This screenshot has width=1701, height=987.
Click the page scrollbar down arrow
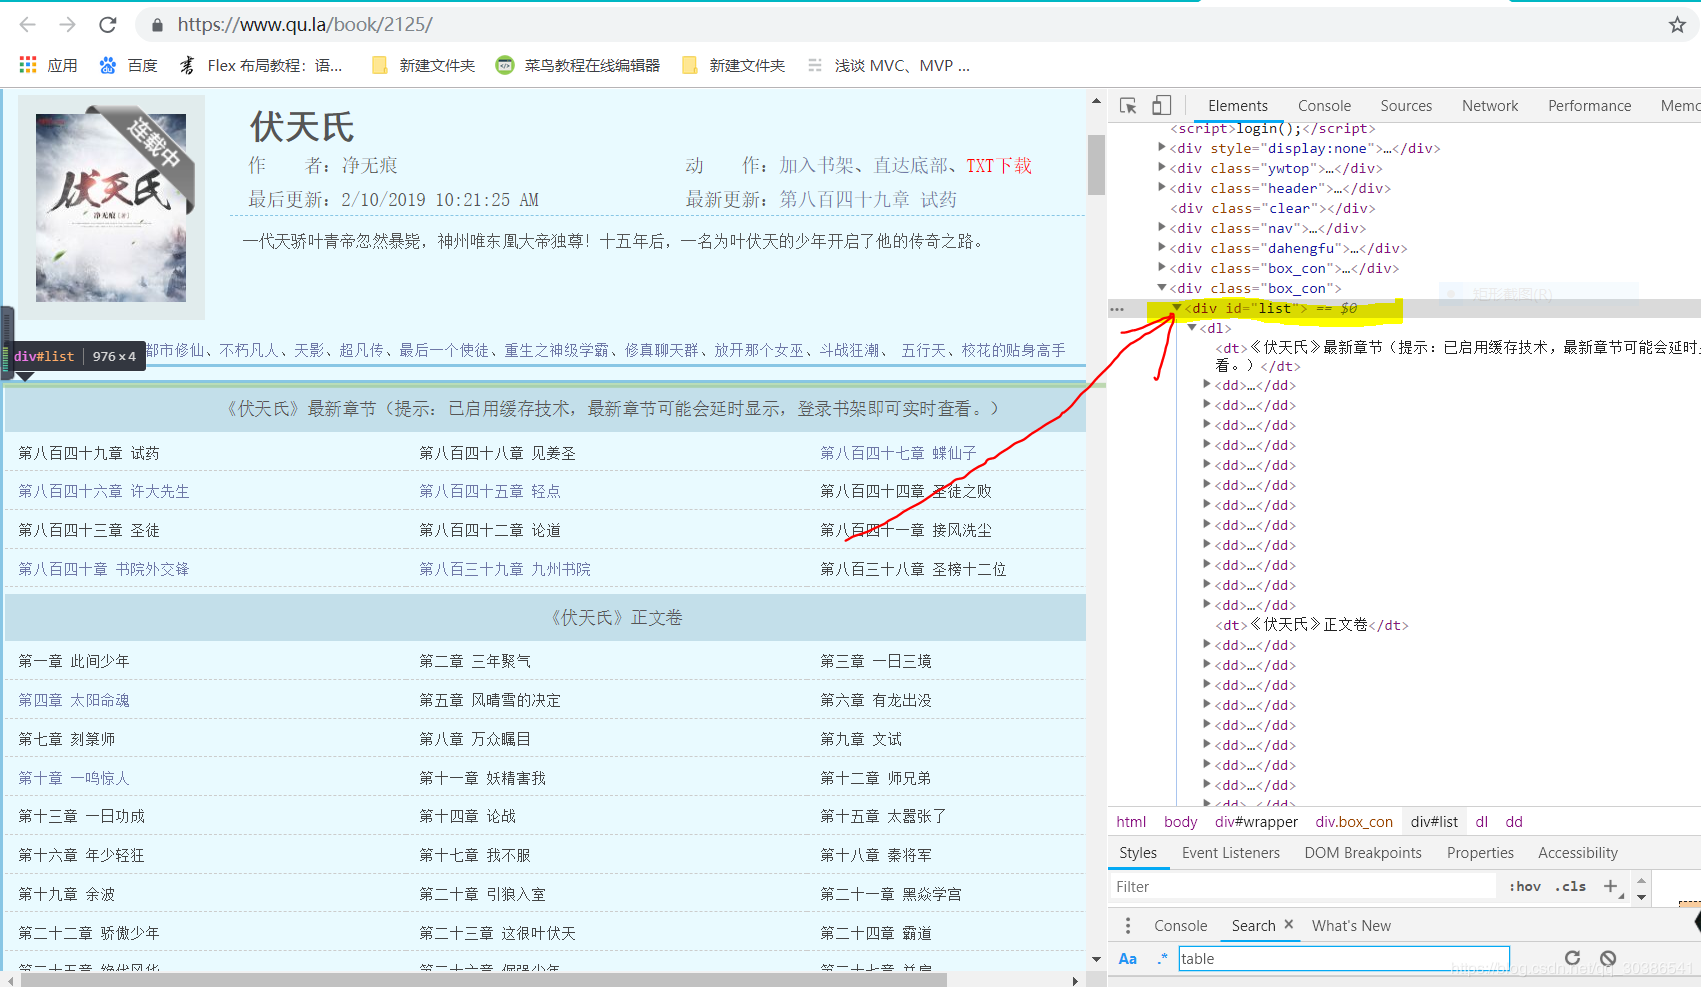[x=1096, y=959]
